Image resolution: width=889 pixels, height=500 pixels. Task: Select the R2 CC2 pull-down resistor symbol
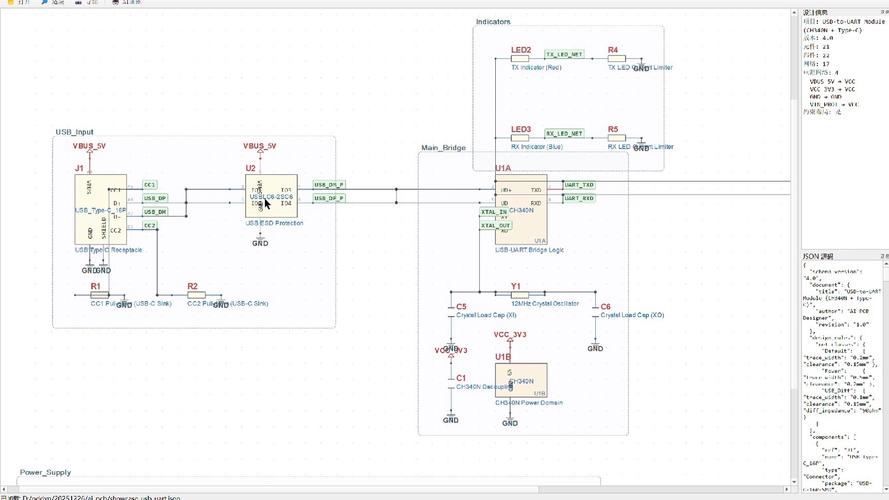[196, 295]
